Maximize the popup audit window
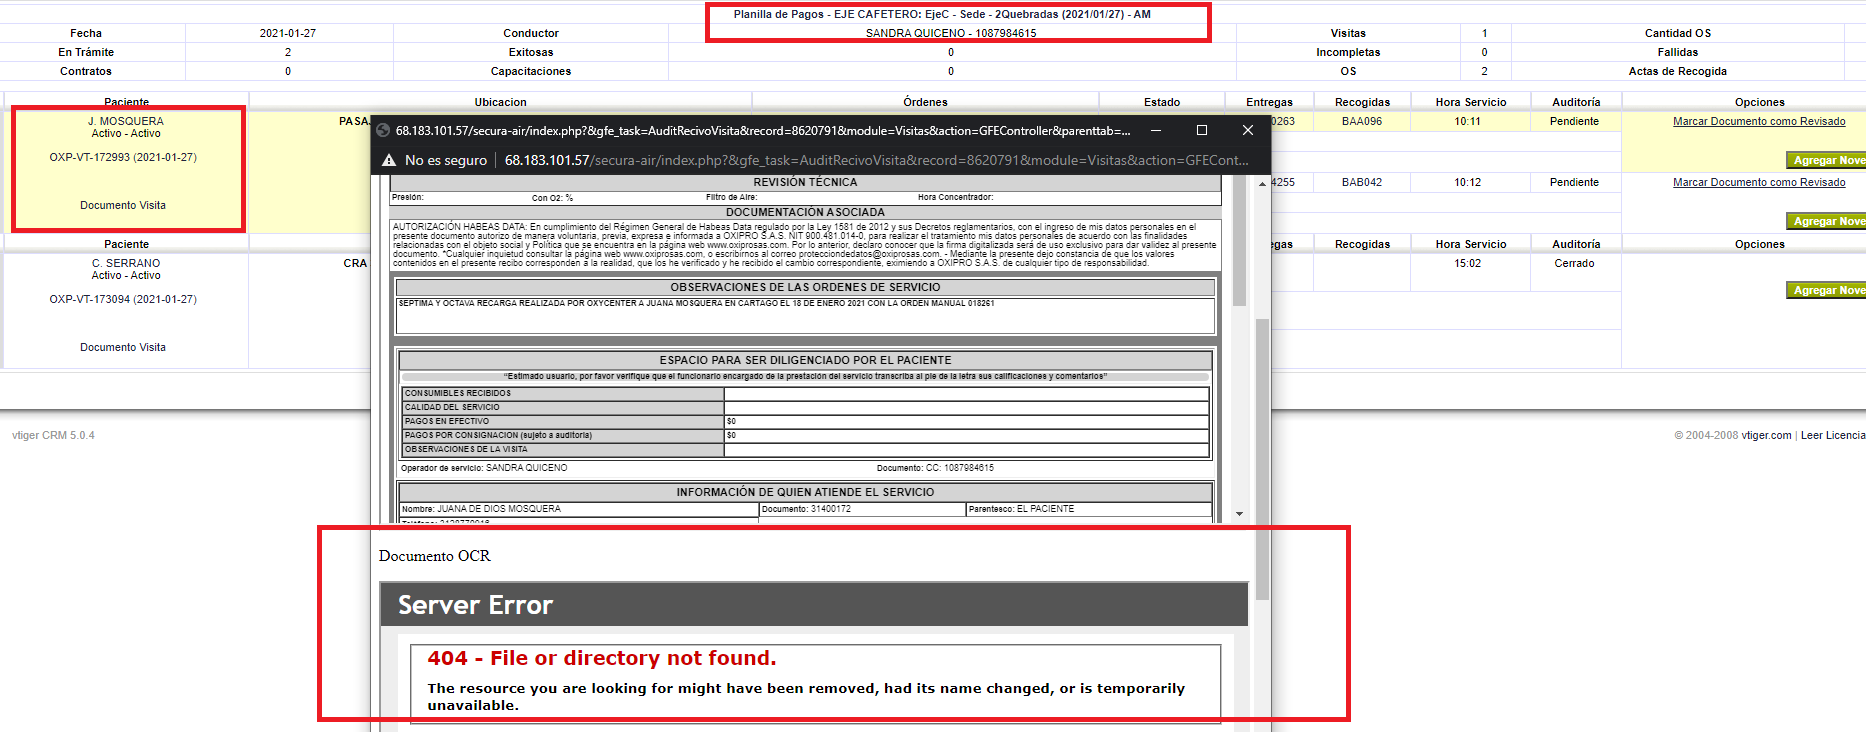The height and width of the screenshot is (732, 1866). click(1202, 130)
